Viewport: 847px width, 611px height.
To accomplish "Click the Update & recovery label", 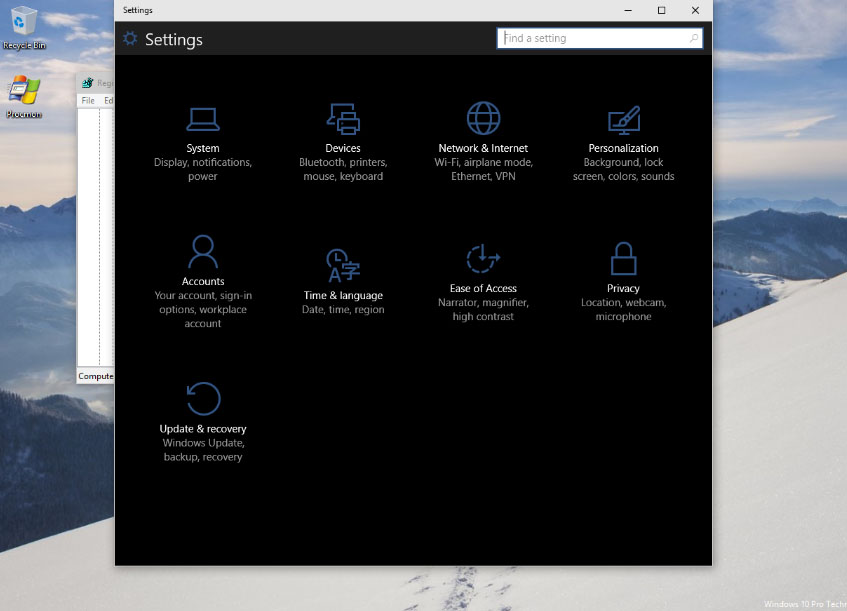I will [203, 429].
